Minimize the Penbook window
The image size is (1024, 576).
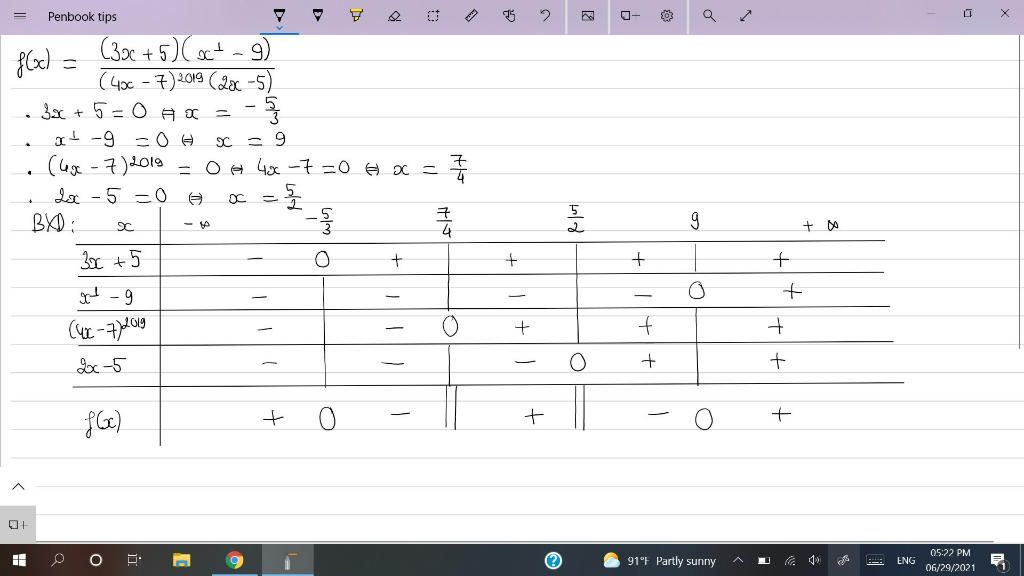pyautogui.click(x=931, y=14)
